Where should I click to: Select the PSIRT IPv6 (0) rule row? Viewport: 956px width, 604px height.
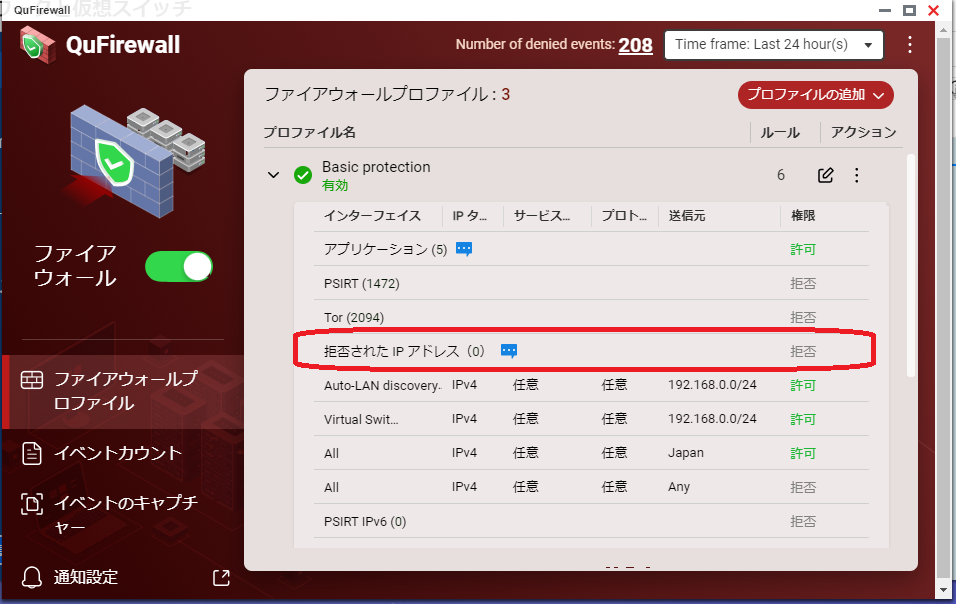(x=591, y=521)
